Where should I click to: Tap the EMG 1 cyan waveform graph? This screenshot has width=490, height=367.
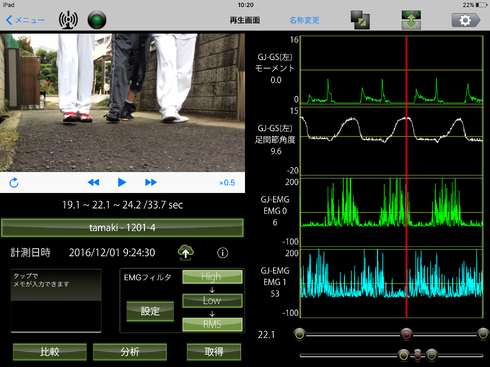tap(392, 284)
